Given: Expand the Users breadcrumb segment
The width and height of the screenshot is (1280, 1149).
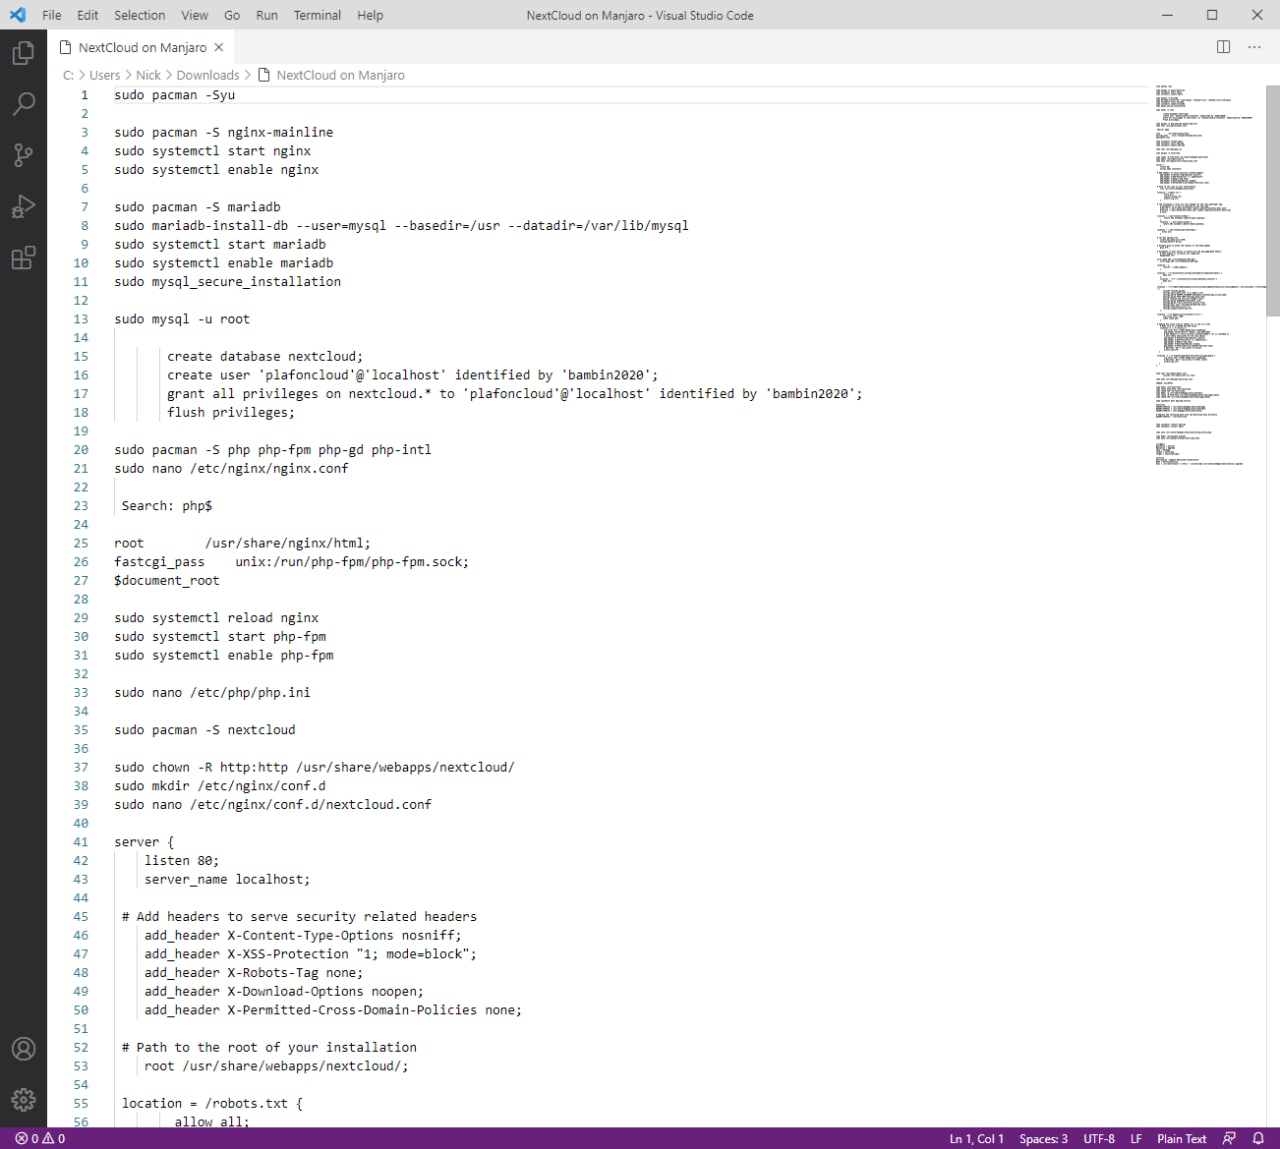Looking at the screenshot, I should point(105,75).
